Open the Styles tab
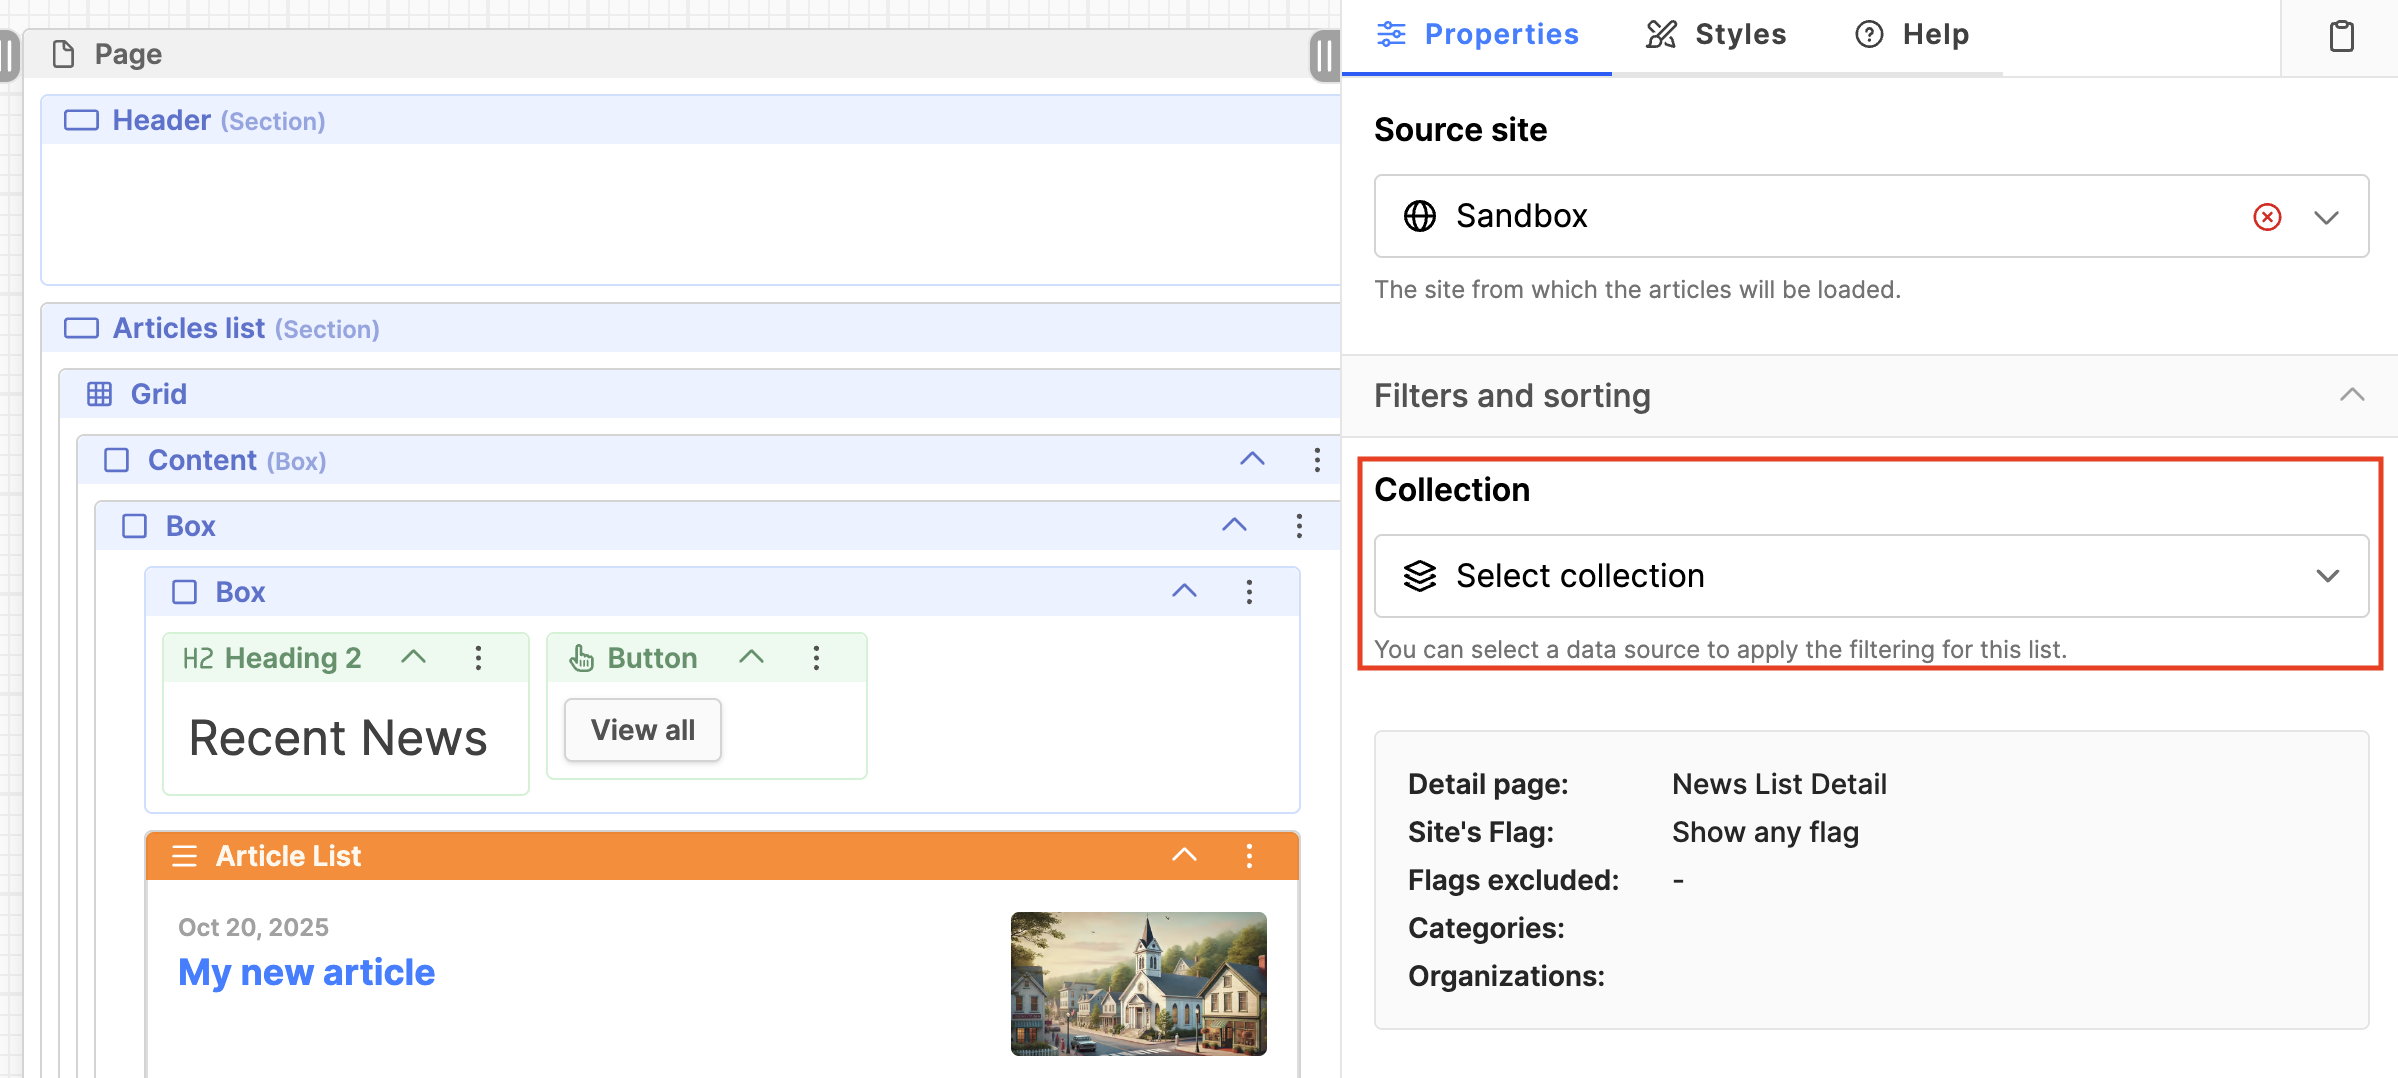 pyautogui.click(x=1716, y=35)
